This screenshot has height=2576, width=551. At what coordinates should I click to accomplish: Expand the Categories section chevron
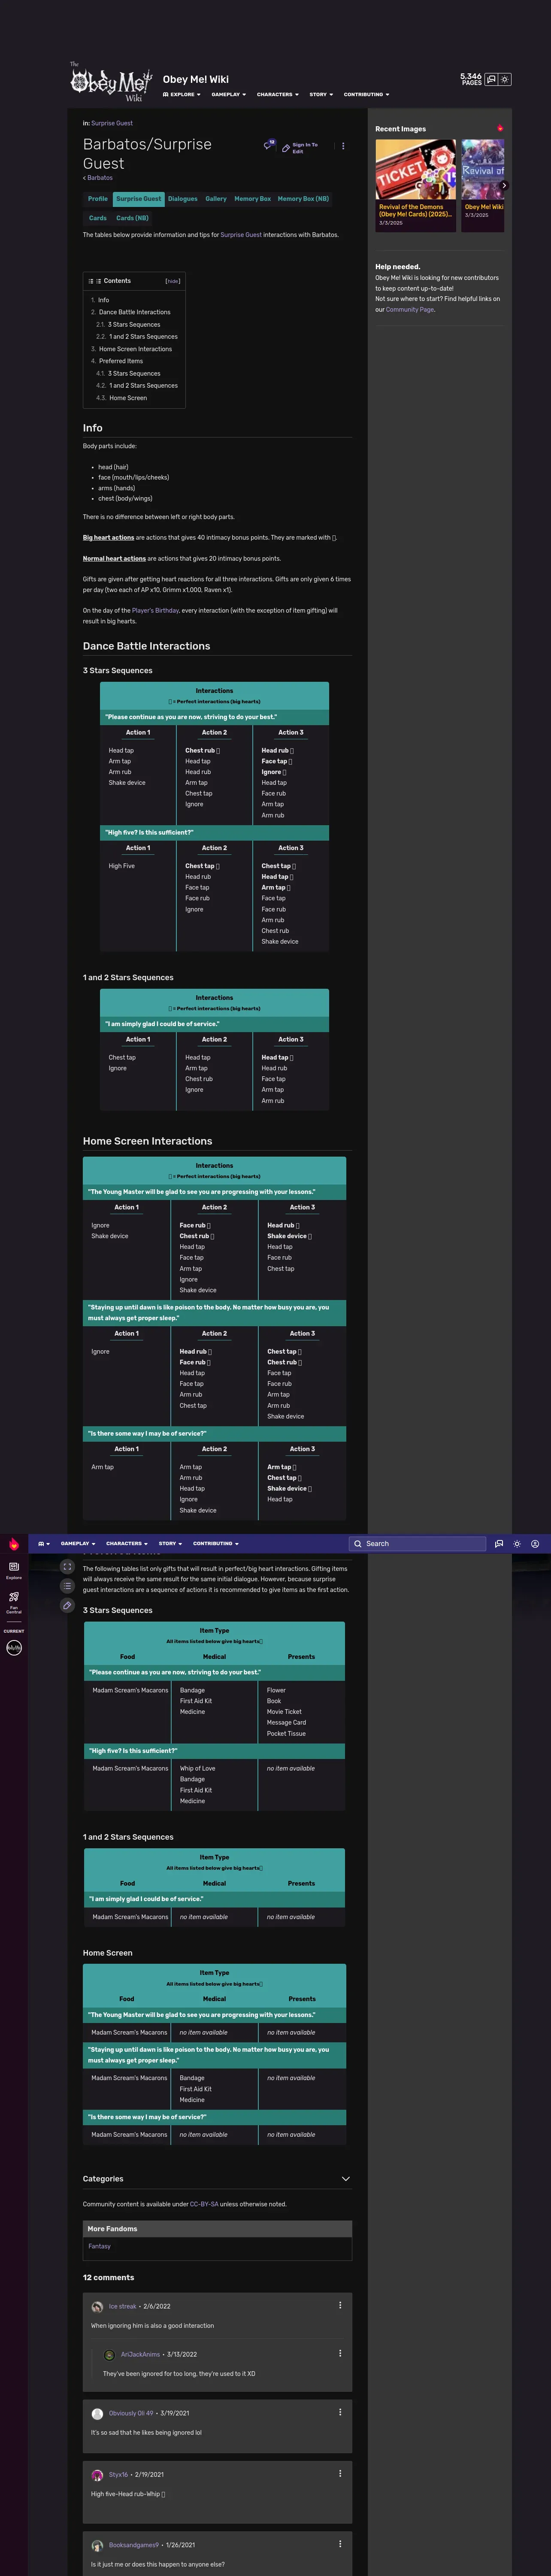[x=346, y=2178]
